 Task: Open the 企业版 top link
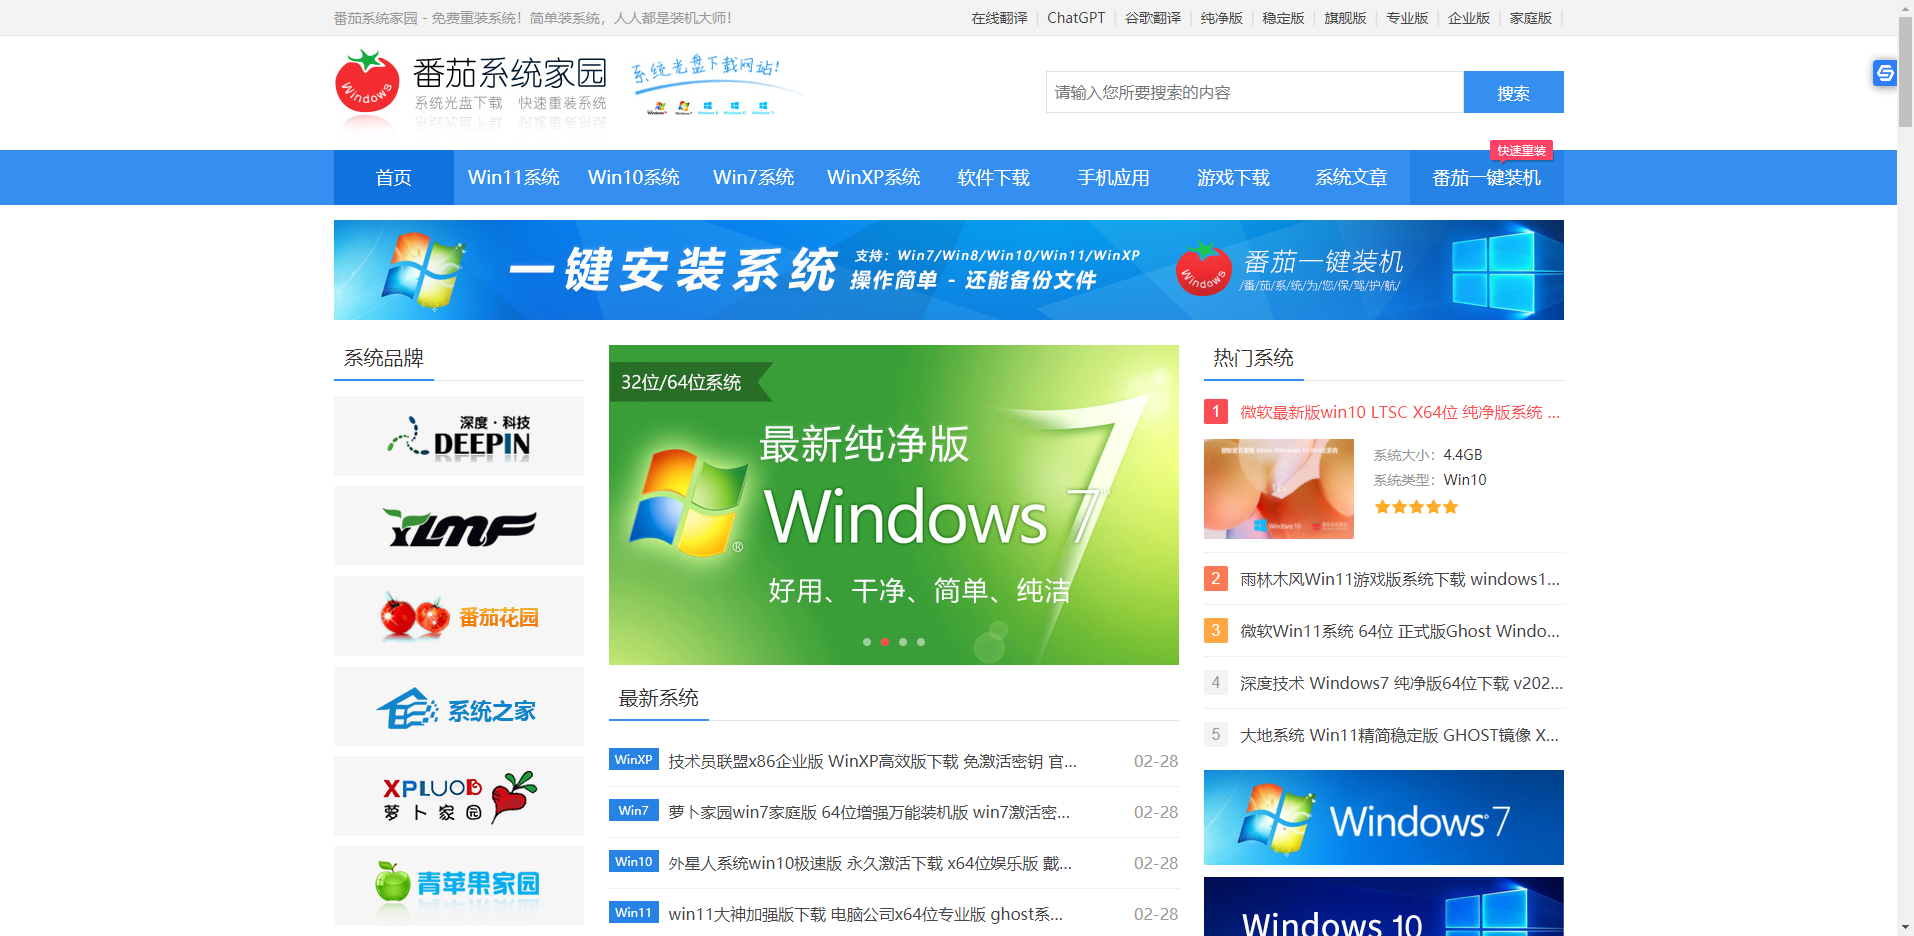1469,18
